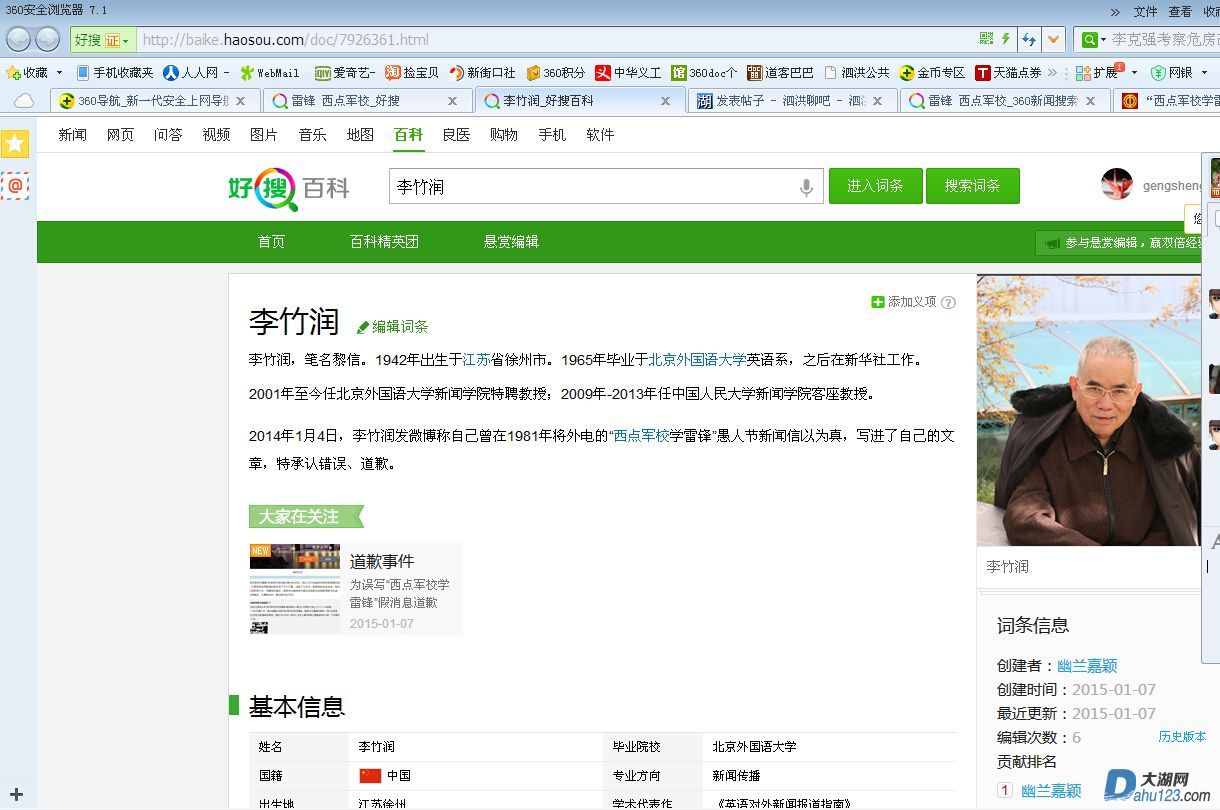Viewport: 1220px width, 810px height.
Task: Expand the 收藏 dropdown arrow
Action: pos(59,72)
